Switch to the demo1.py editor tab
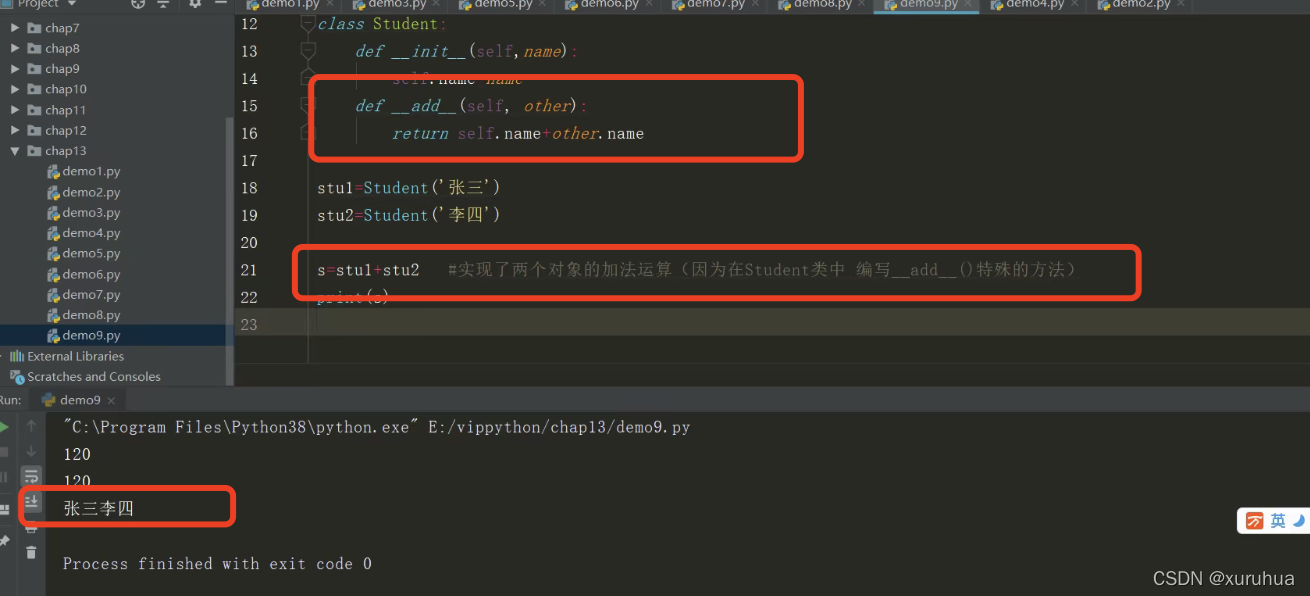 (x=290, y=5)
